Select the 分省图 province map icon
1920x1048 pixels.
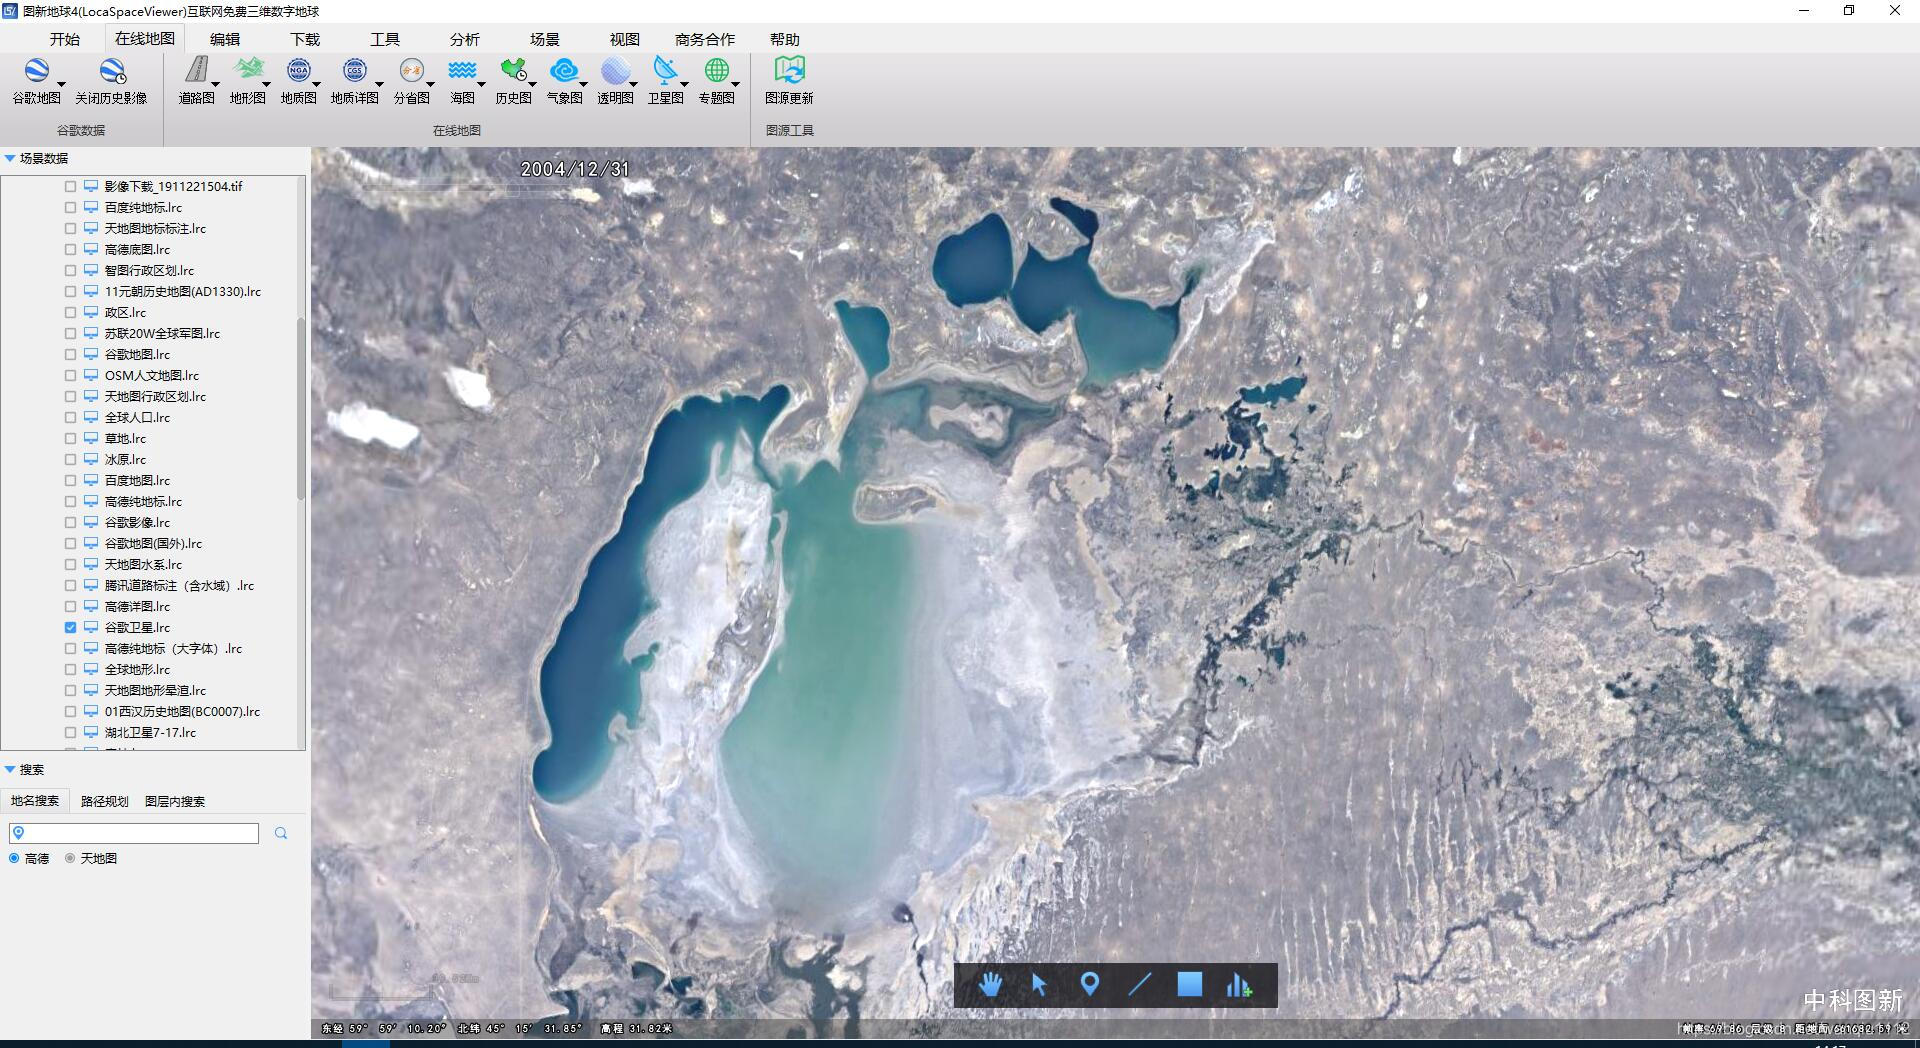tap(411, 70)
